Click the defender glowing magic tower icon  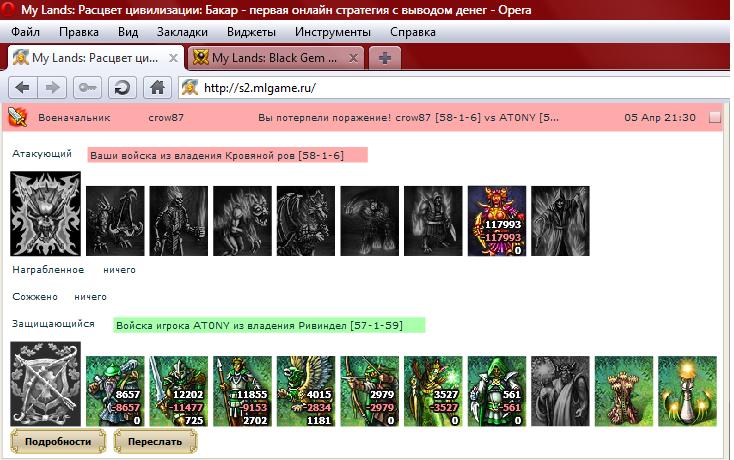tap(687, 391)
